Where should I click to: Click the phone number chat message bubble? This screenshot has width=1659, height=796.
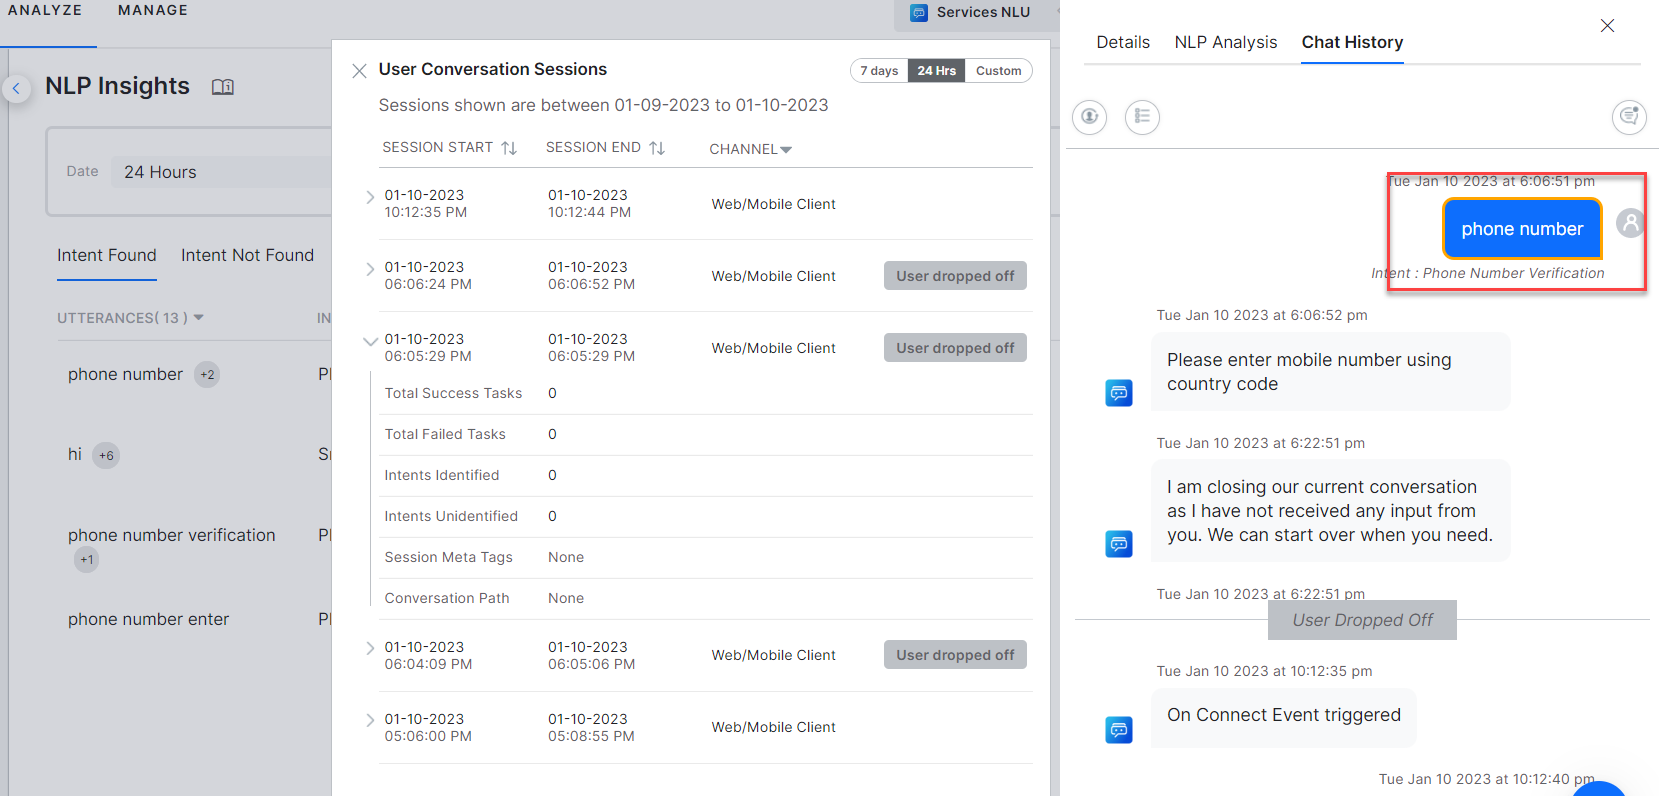1521,229
